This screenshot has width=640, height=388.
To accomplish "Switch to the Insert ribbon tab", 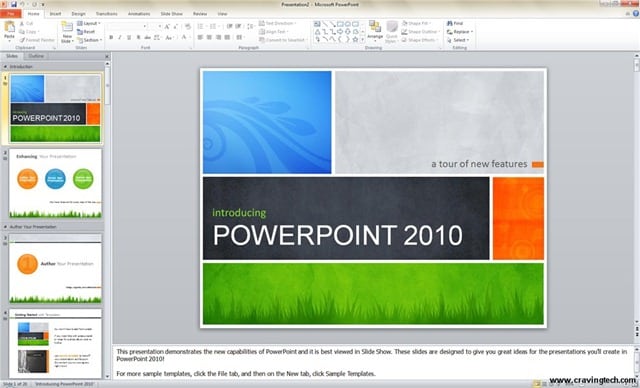I will 56,13.
